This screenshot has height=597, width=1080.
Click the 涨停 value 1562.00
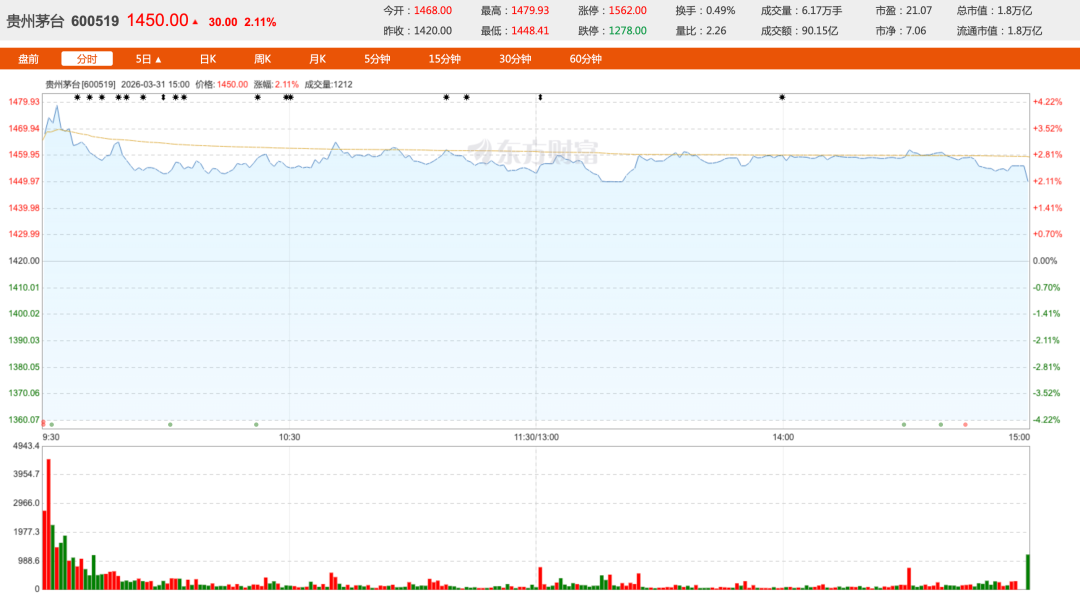point(627,10)
